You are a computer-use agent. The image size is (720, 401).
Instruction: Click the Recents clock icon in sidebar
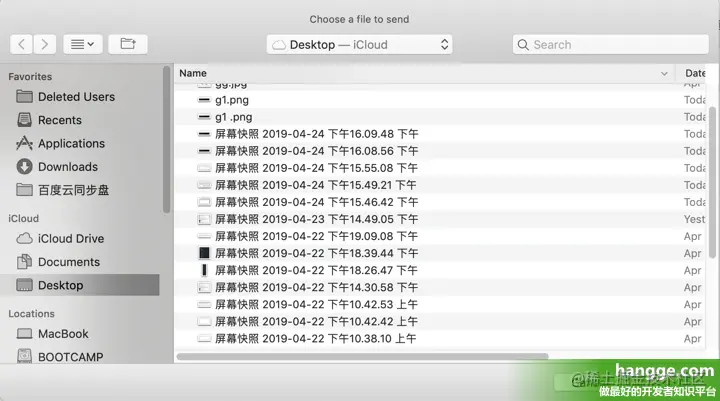click(x=24, y=120)
